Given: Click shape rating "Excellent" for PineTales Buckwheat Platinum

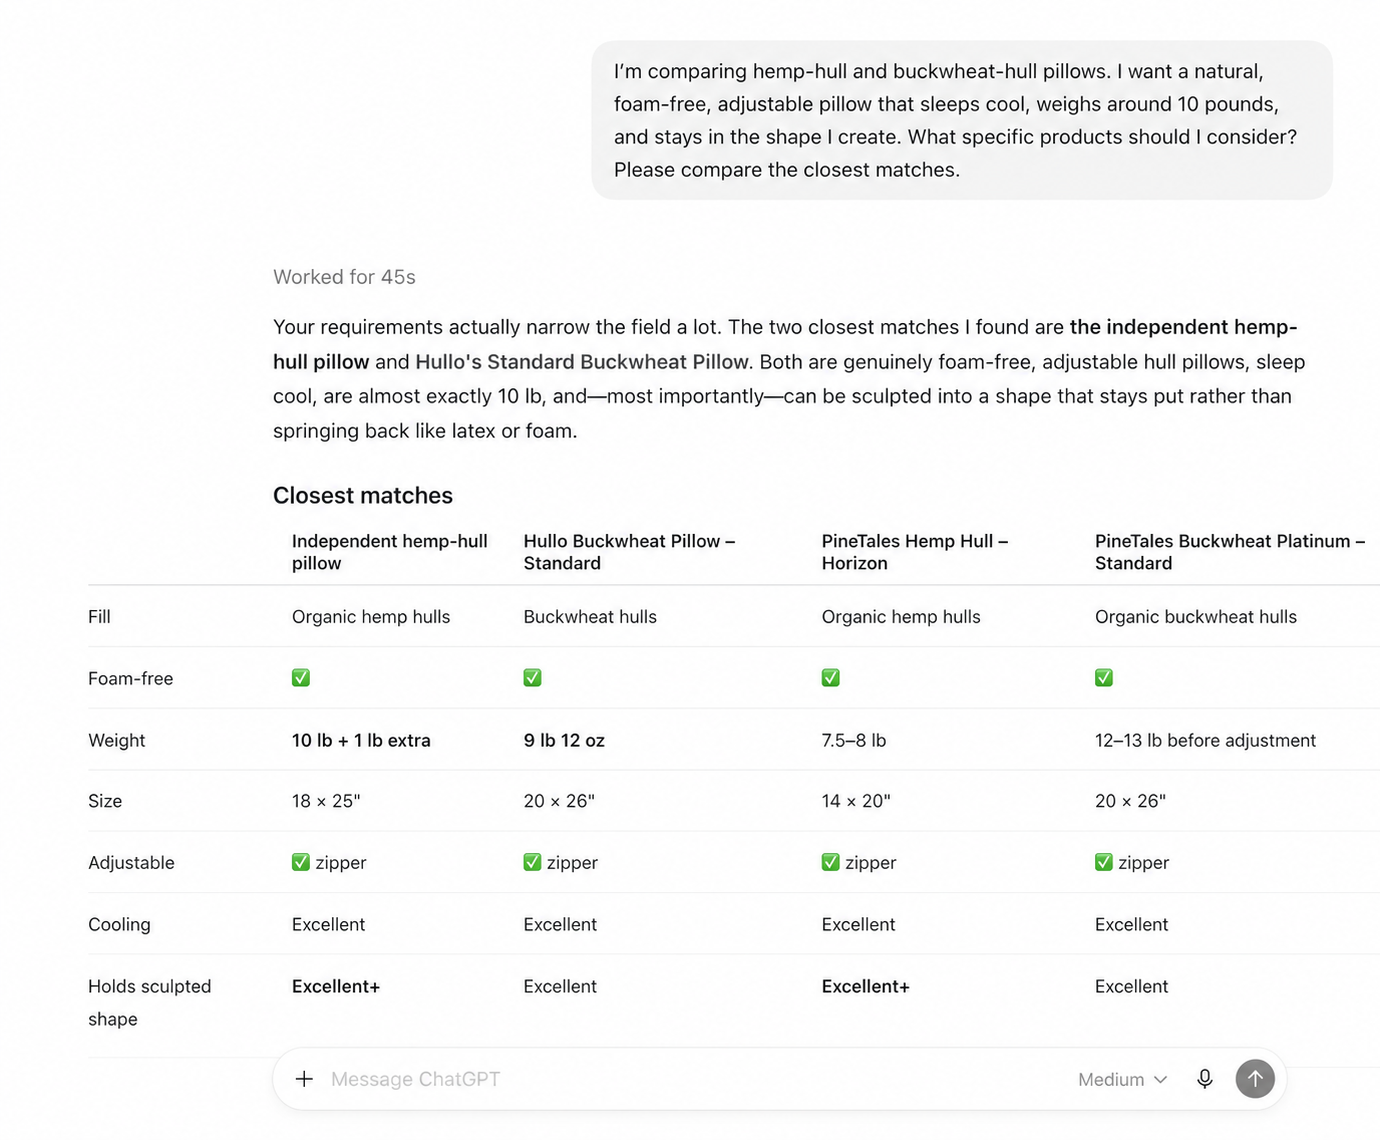Looking at the screenshot, I should tap(1131, 987).
